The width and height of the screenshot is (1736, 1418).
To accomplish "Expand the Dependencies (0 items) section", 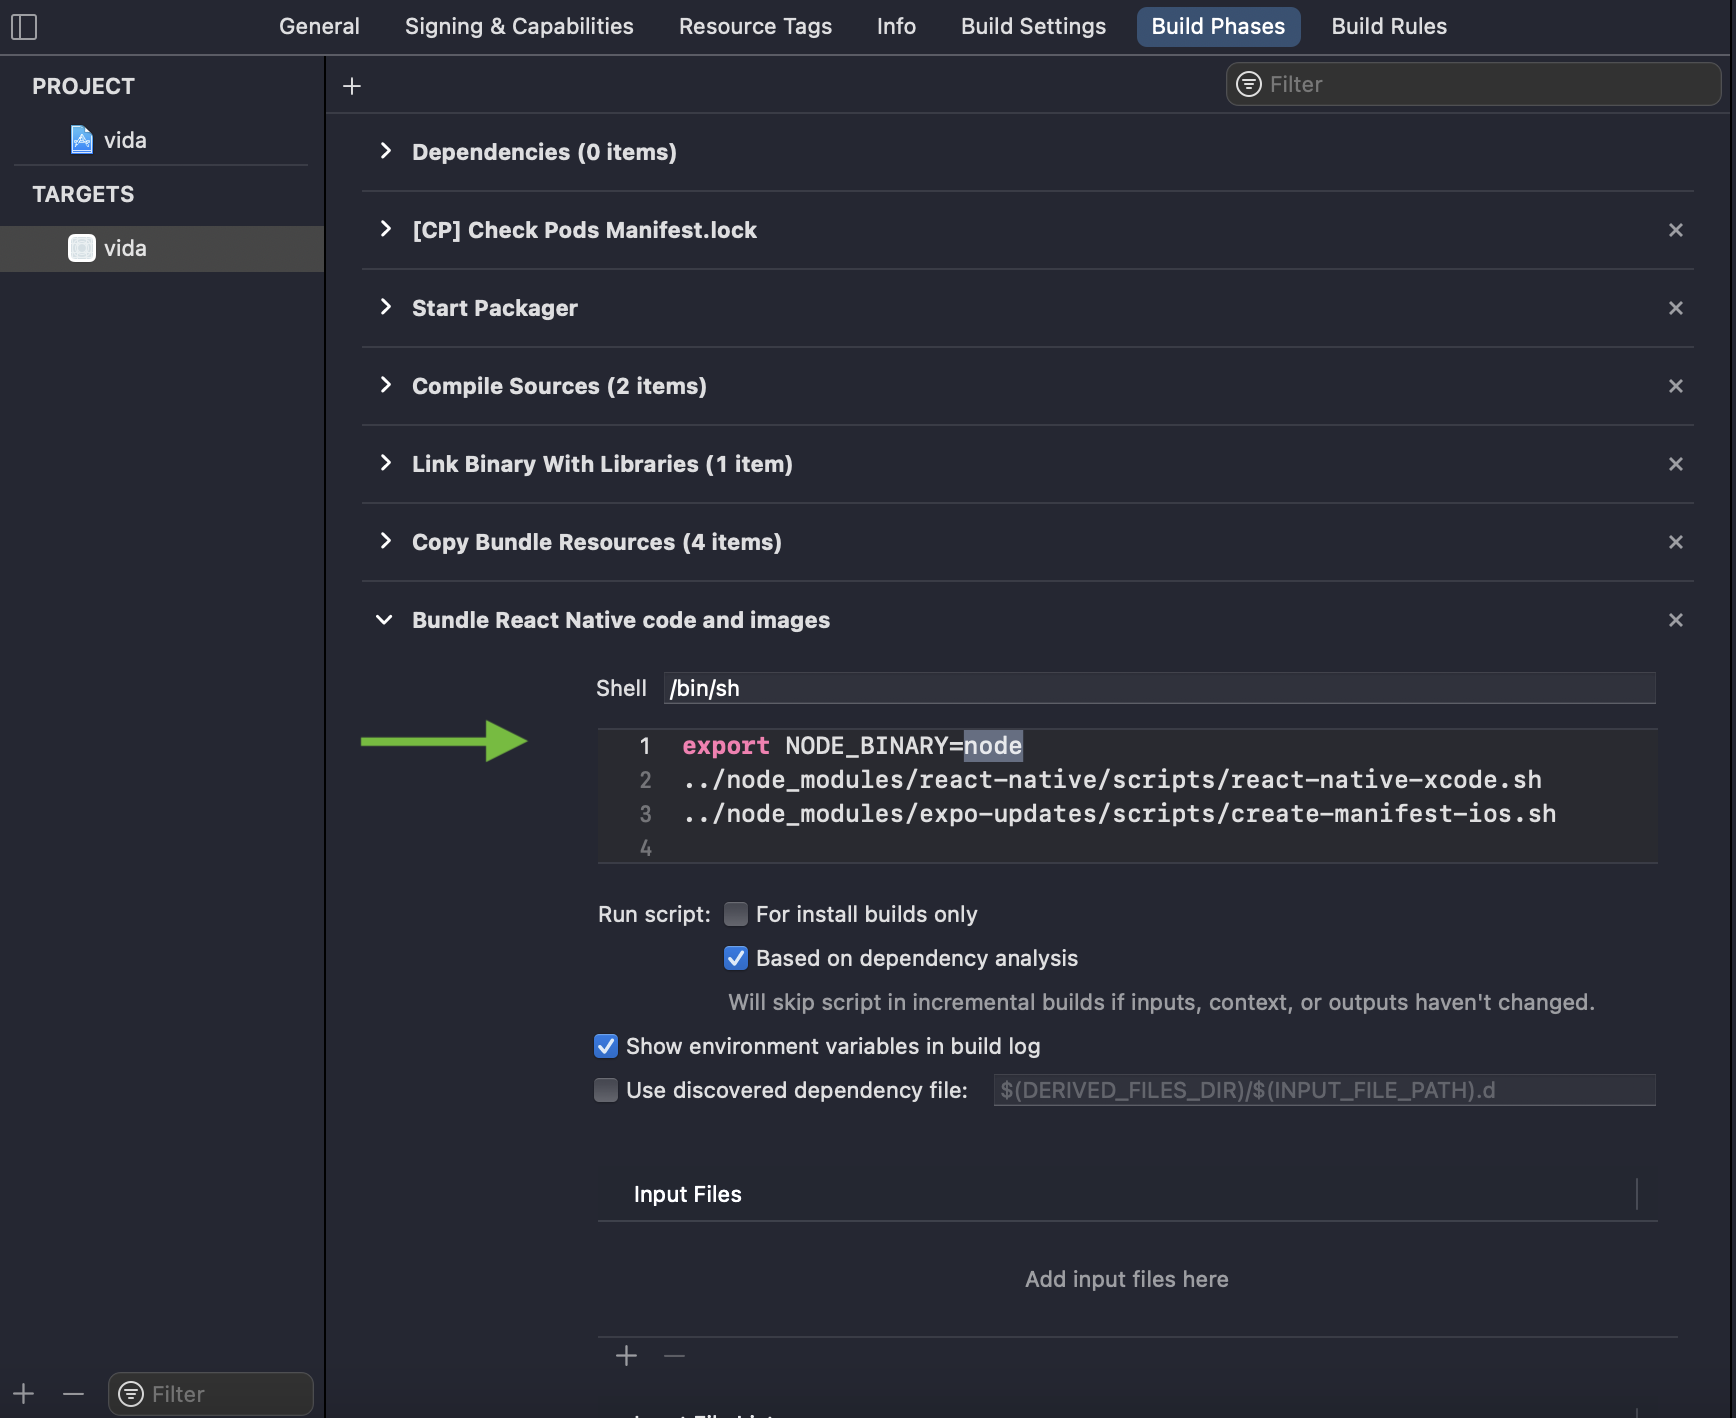I will (x=386, y=151).
